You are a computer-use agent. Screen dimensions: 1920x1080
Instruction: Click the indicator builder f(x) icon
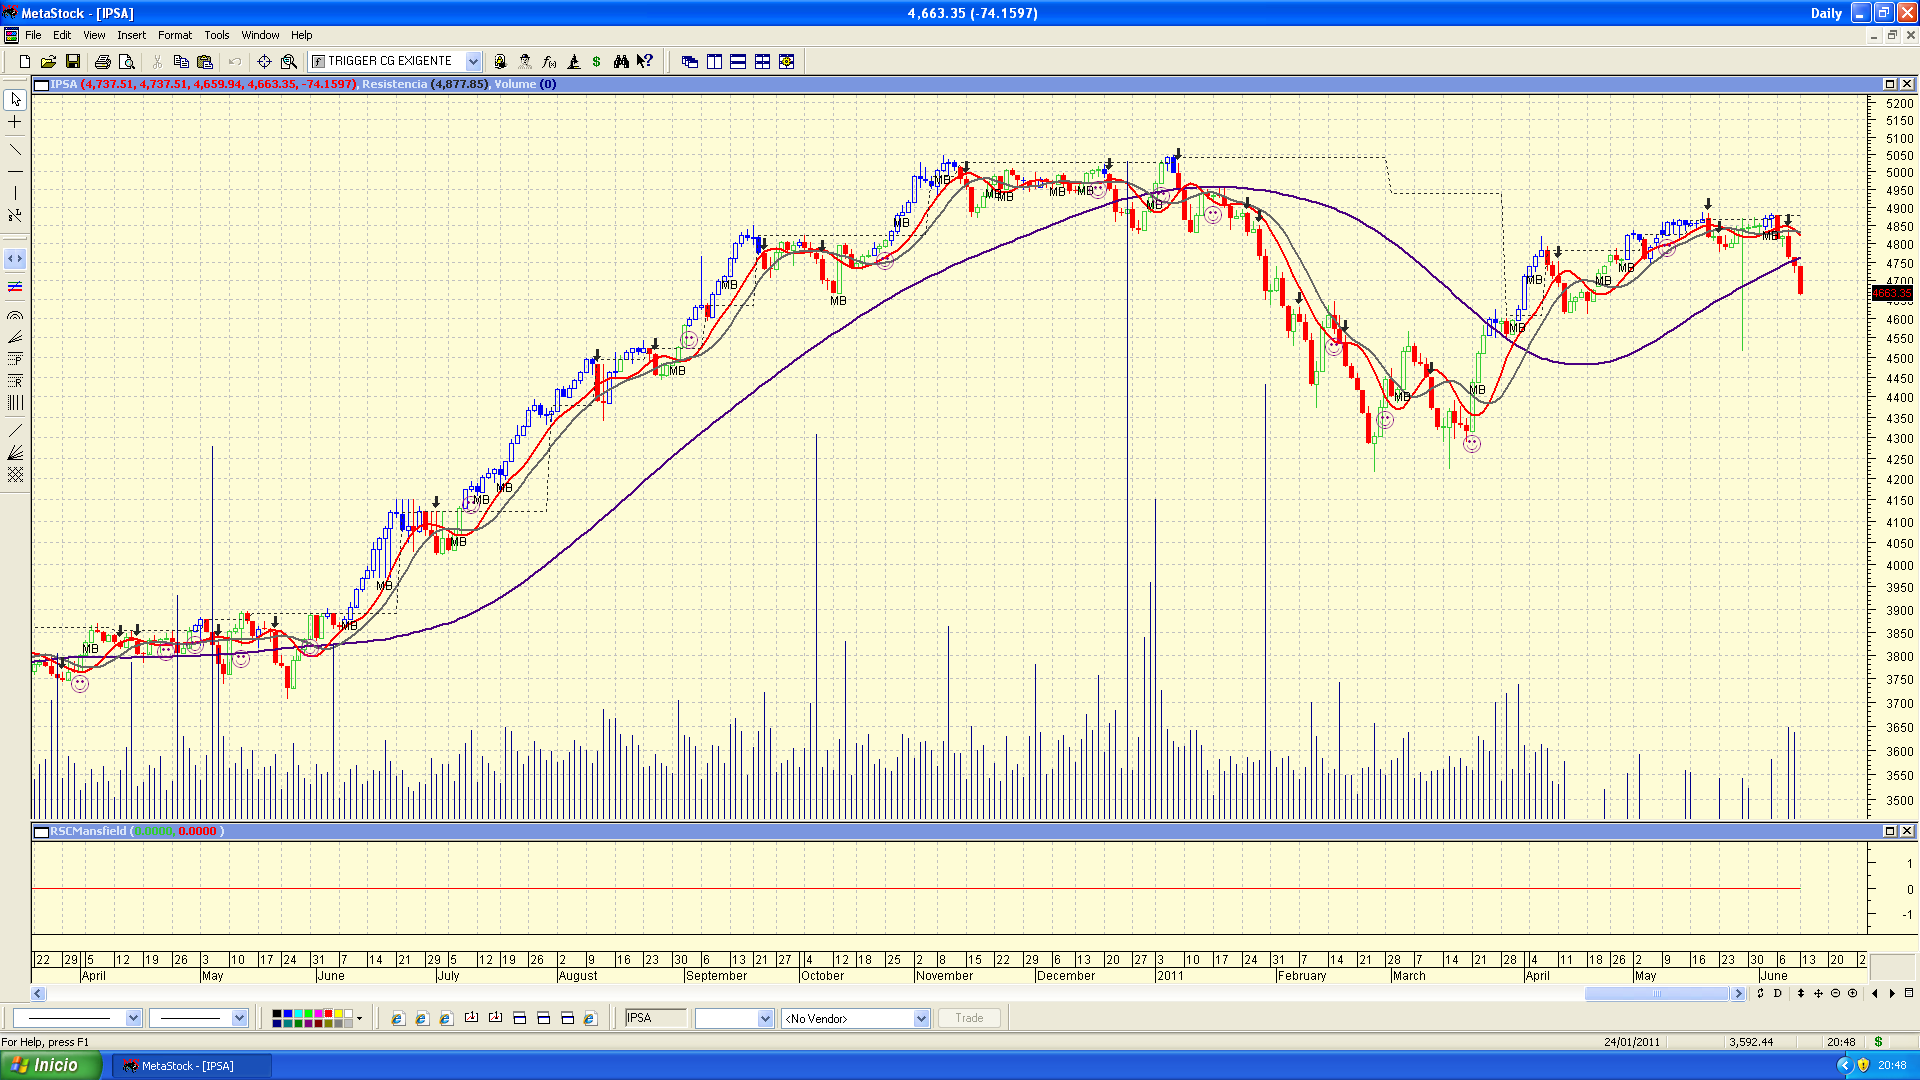pyautogui.click(x=549, y=62)
